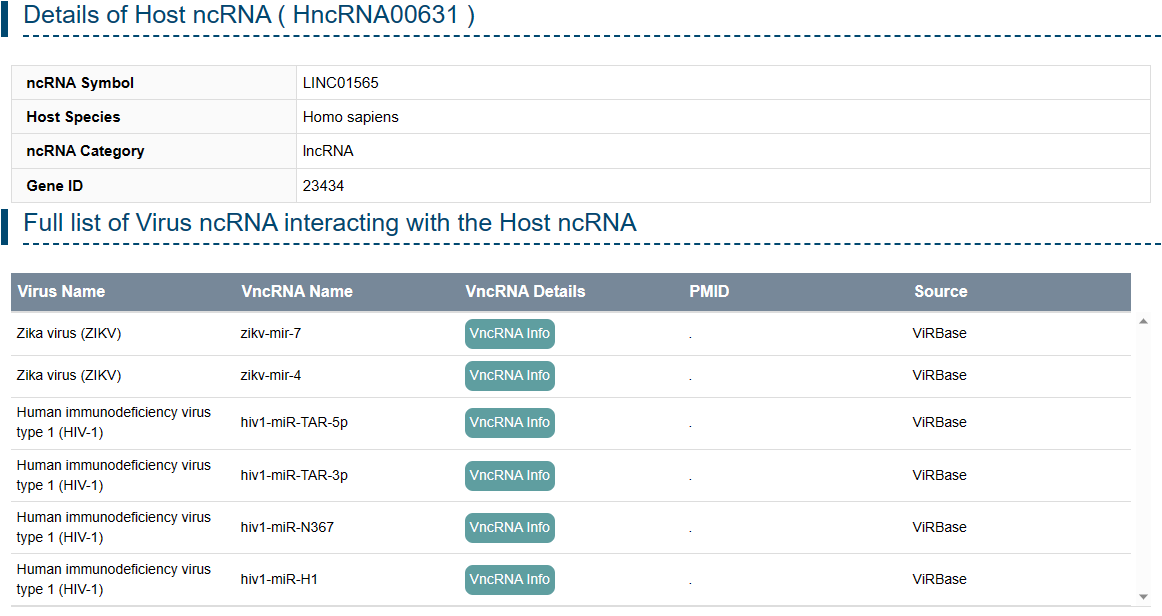The height and width of the screenshot is (616, 1162).
Task: Click the Source column header
Action: coord(940,292)
